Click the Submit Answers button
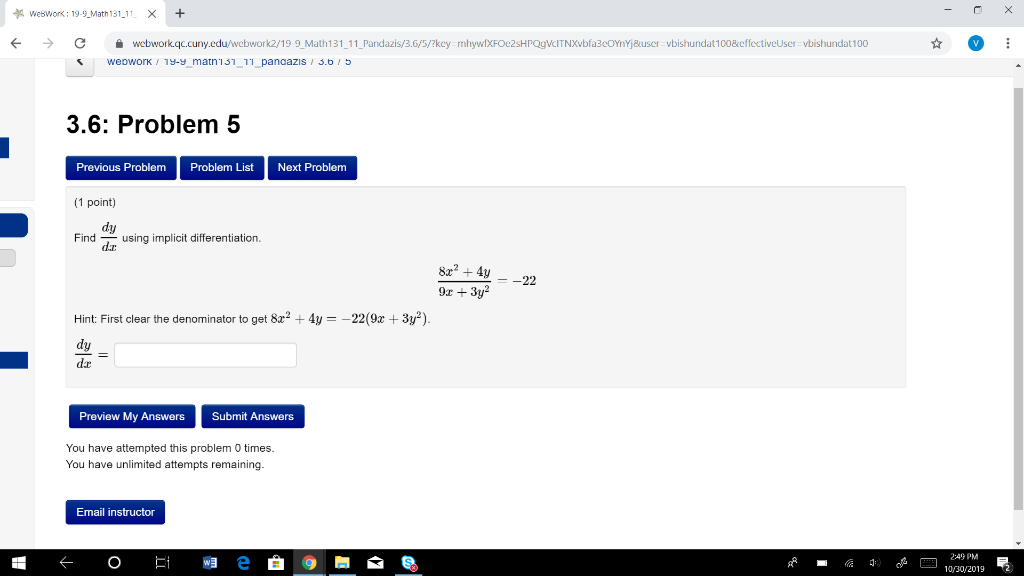This screenshot has width=1024, height=576. pyautogui.click(x=252, y=416)
